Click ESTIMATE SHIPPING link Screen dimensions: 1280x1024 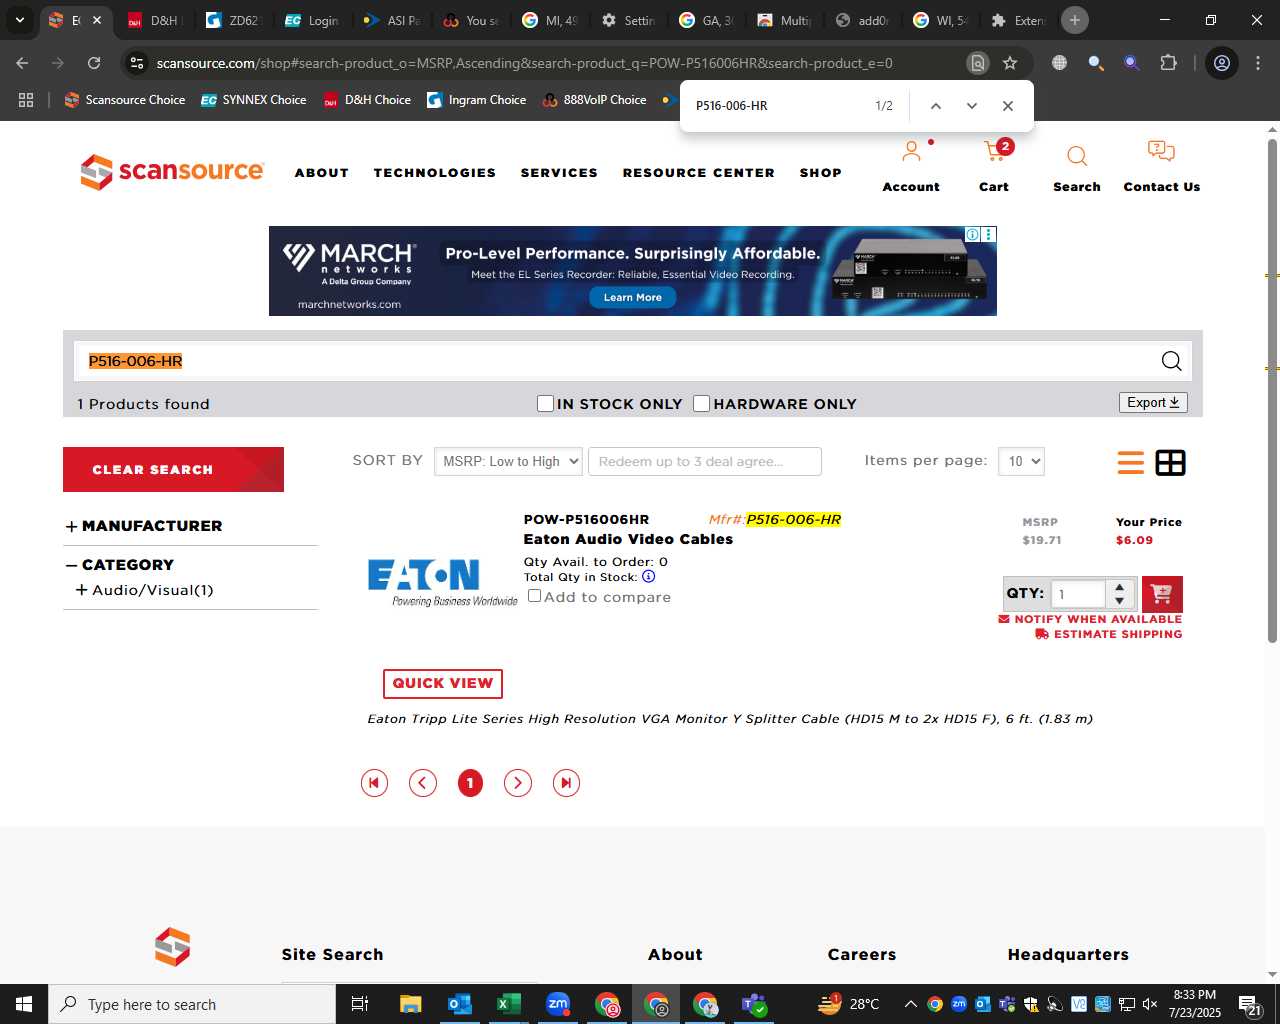tap(1109, 634)
